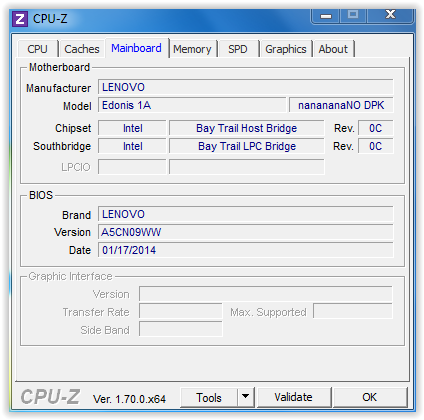
Task: Click the Graphic Interface Version field
Action: [x=266, y=294]
